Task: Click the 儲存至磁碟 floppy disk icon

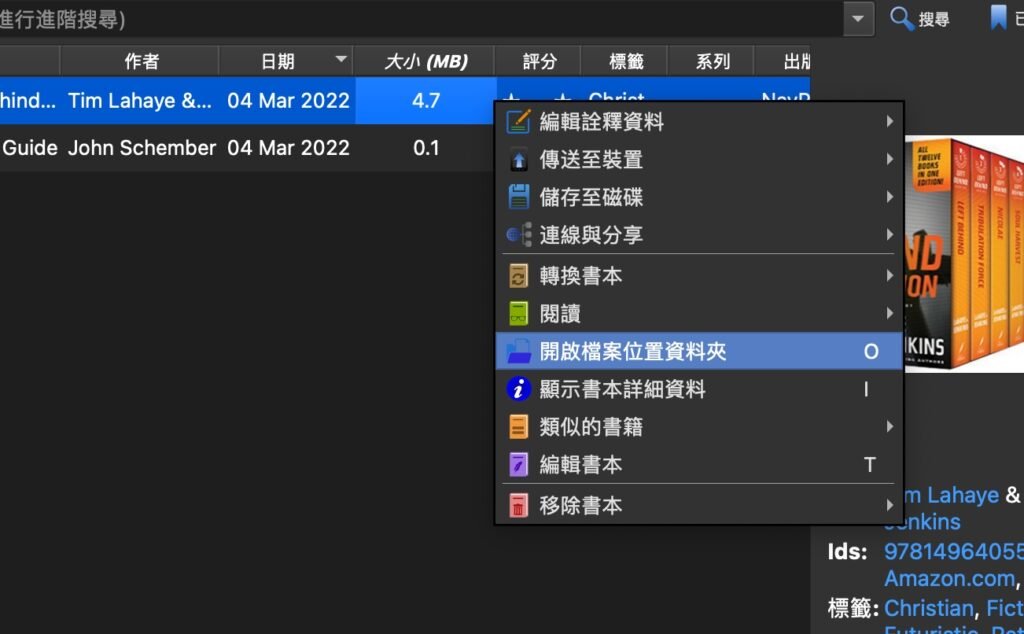Action: pos(518,197)
